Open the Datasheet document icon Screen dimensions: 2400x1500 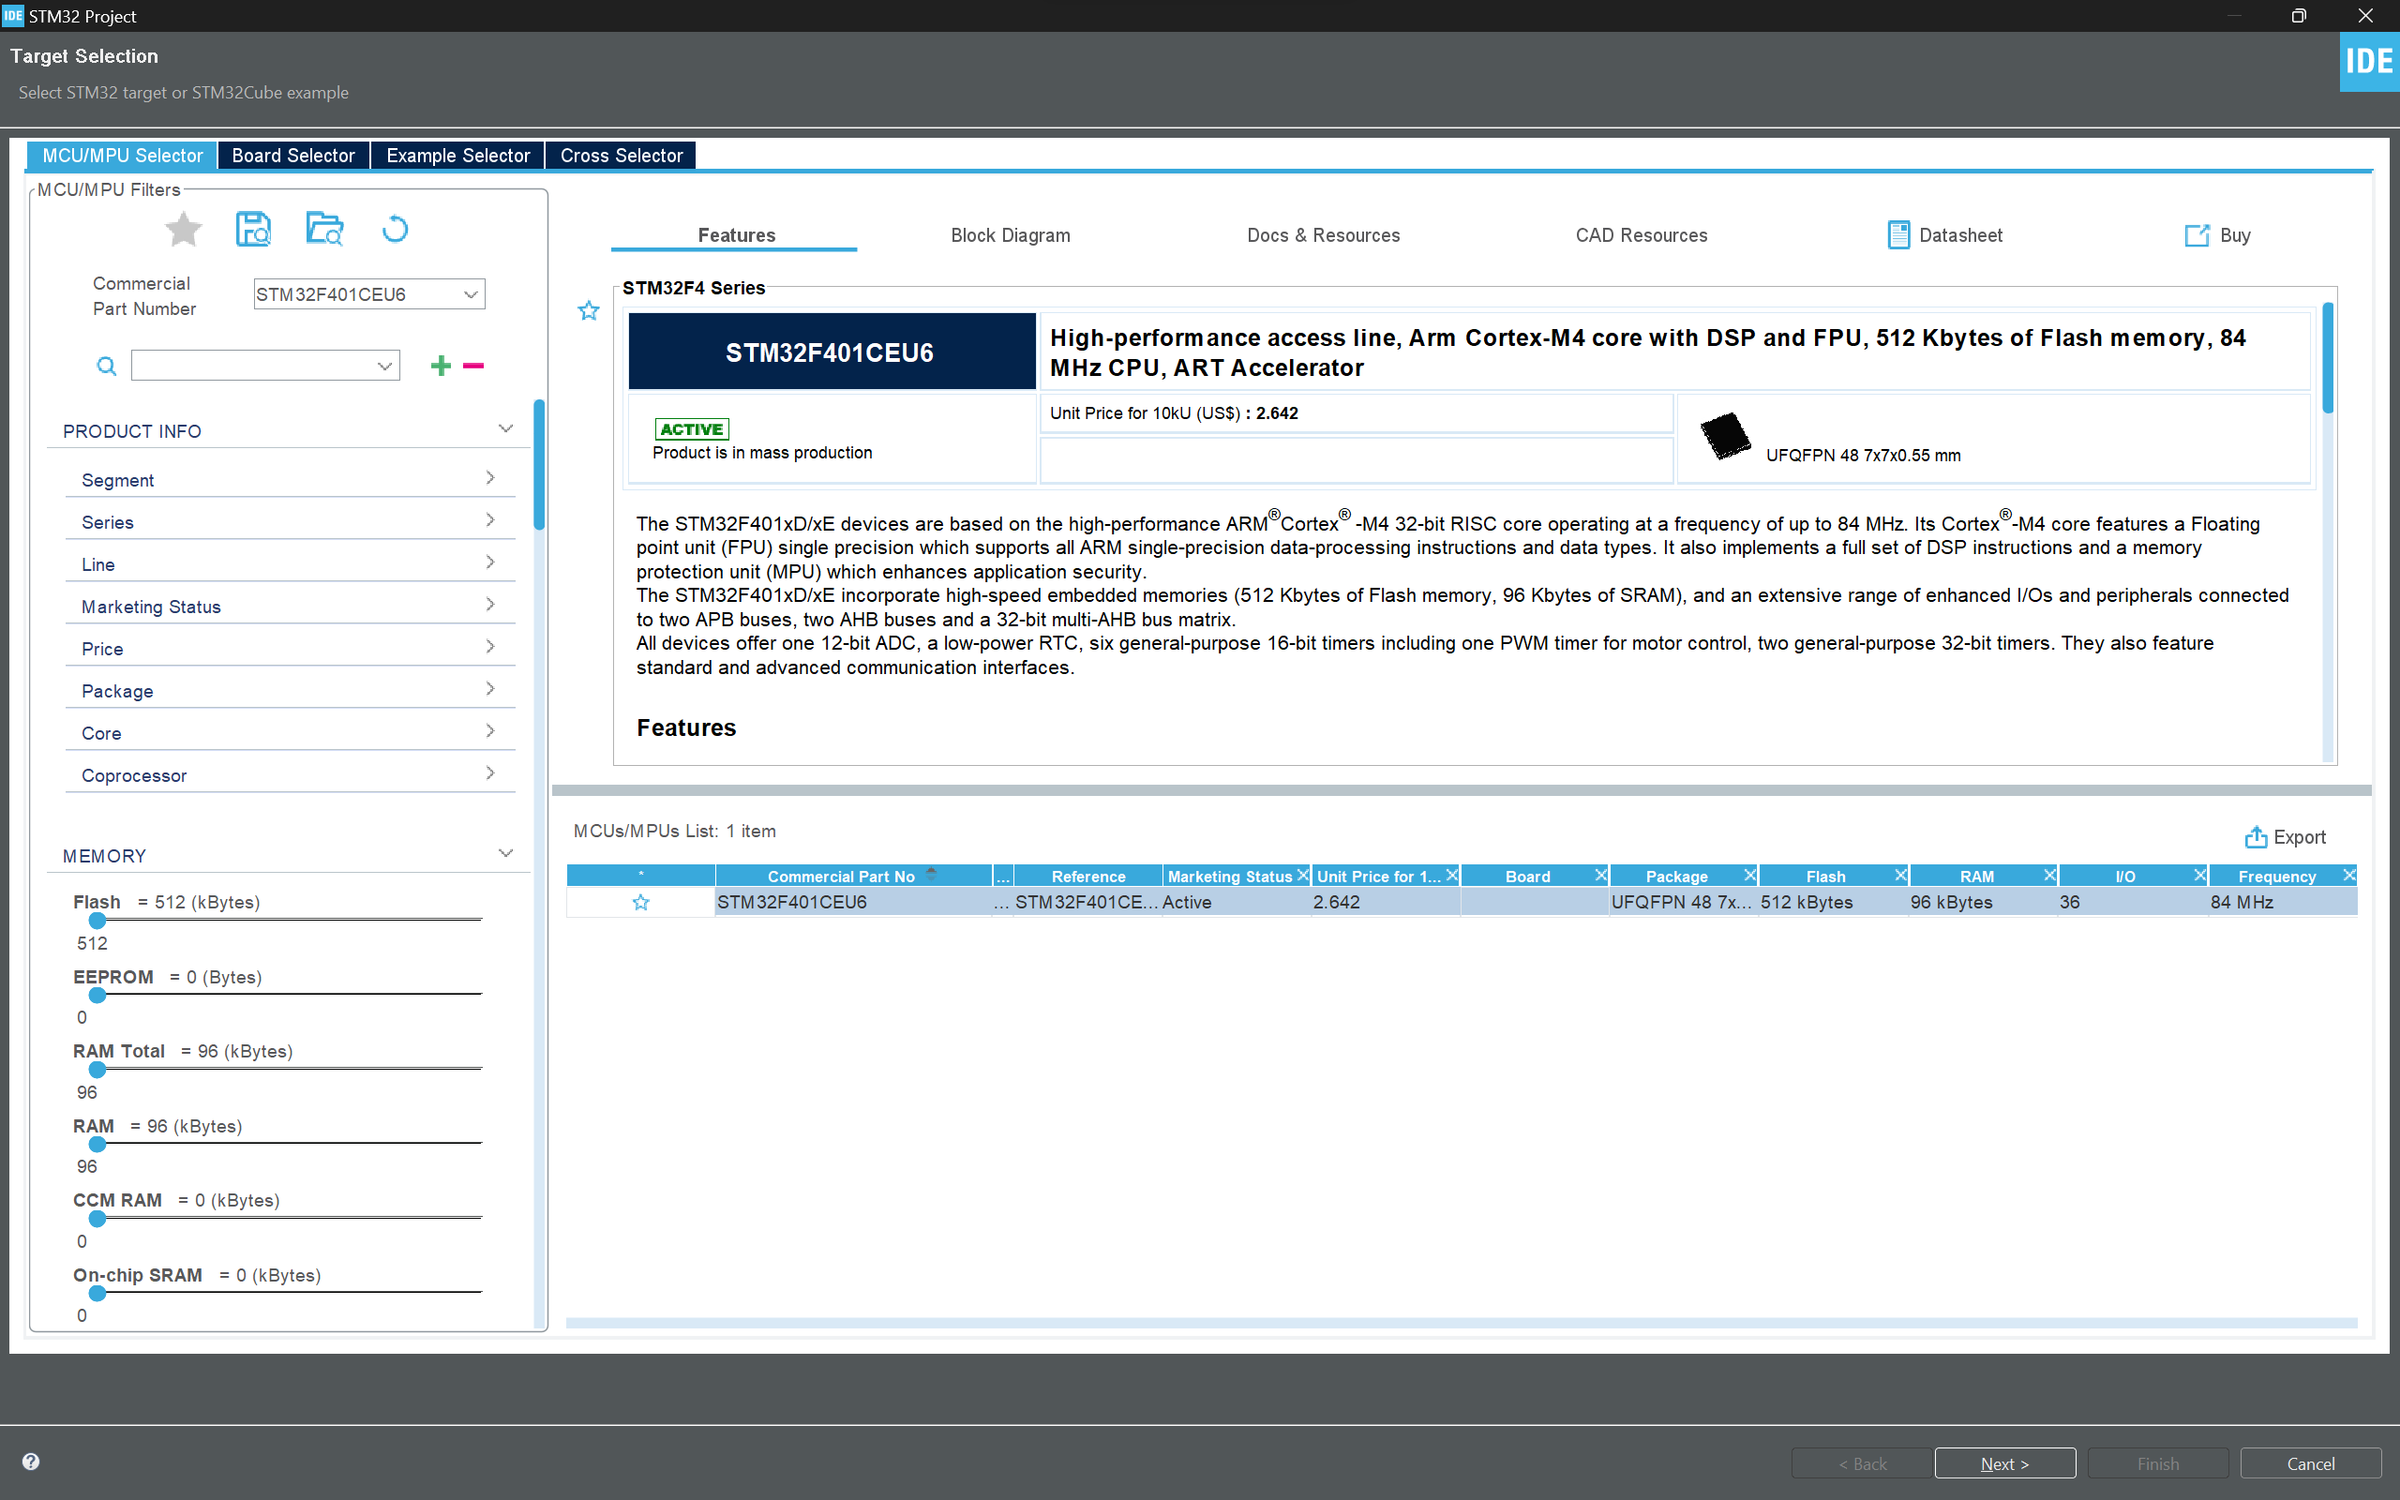point(1898,235)
